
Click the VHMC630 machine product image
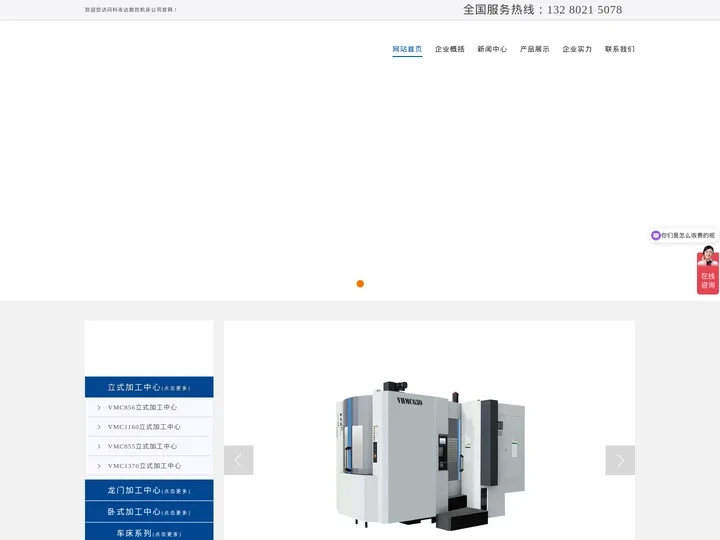(430, 455)
